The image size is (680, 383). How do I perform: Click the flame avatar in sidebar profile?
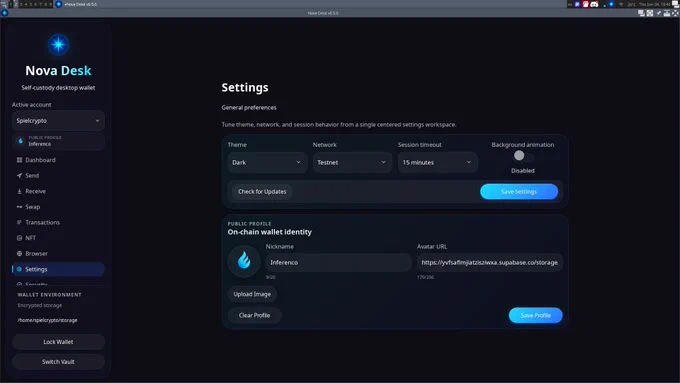coord(20,141)
